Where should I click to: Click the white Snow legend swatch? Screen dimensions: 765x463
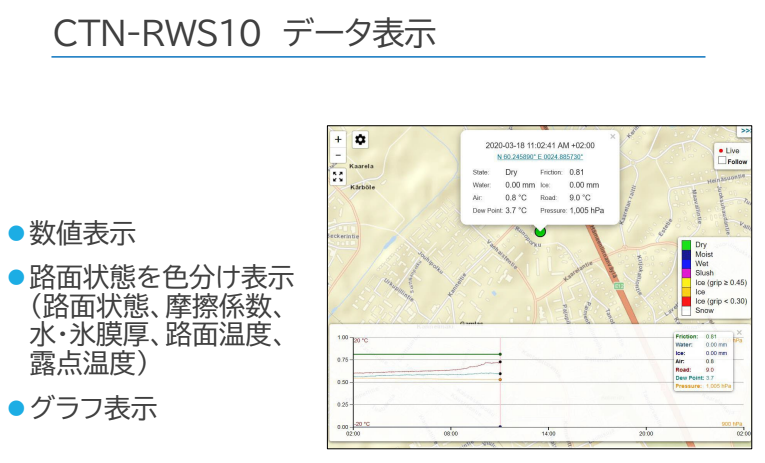[686, 311]
